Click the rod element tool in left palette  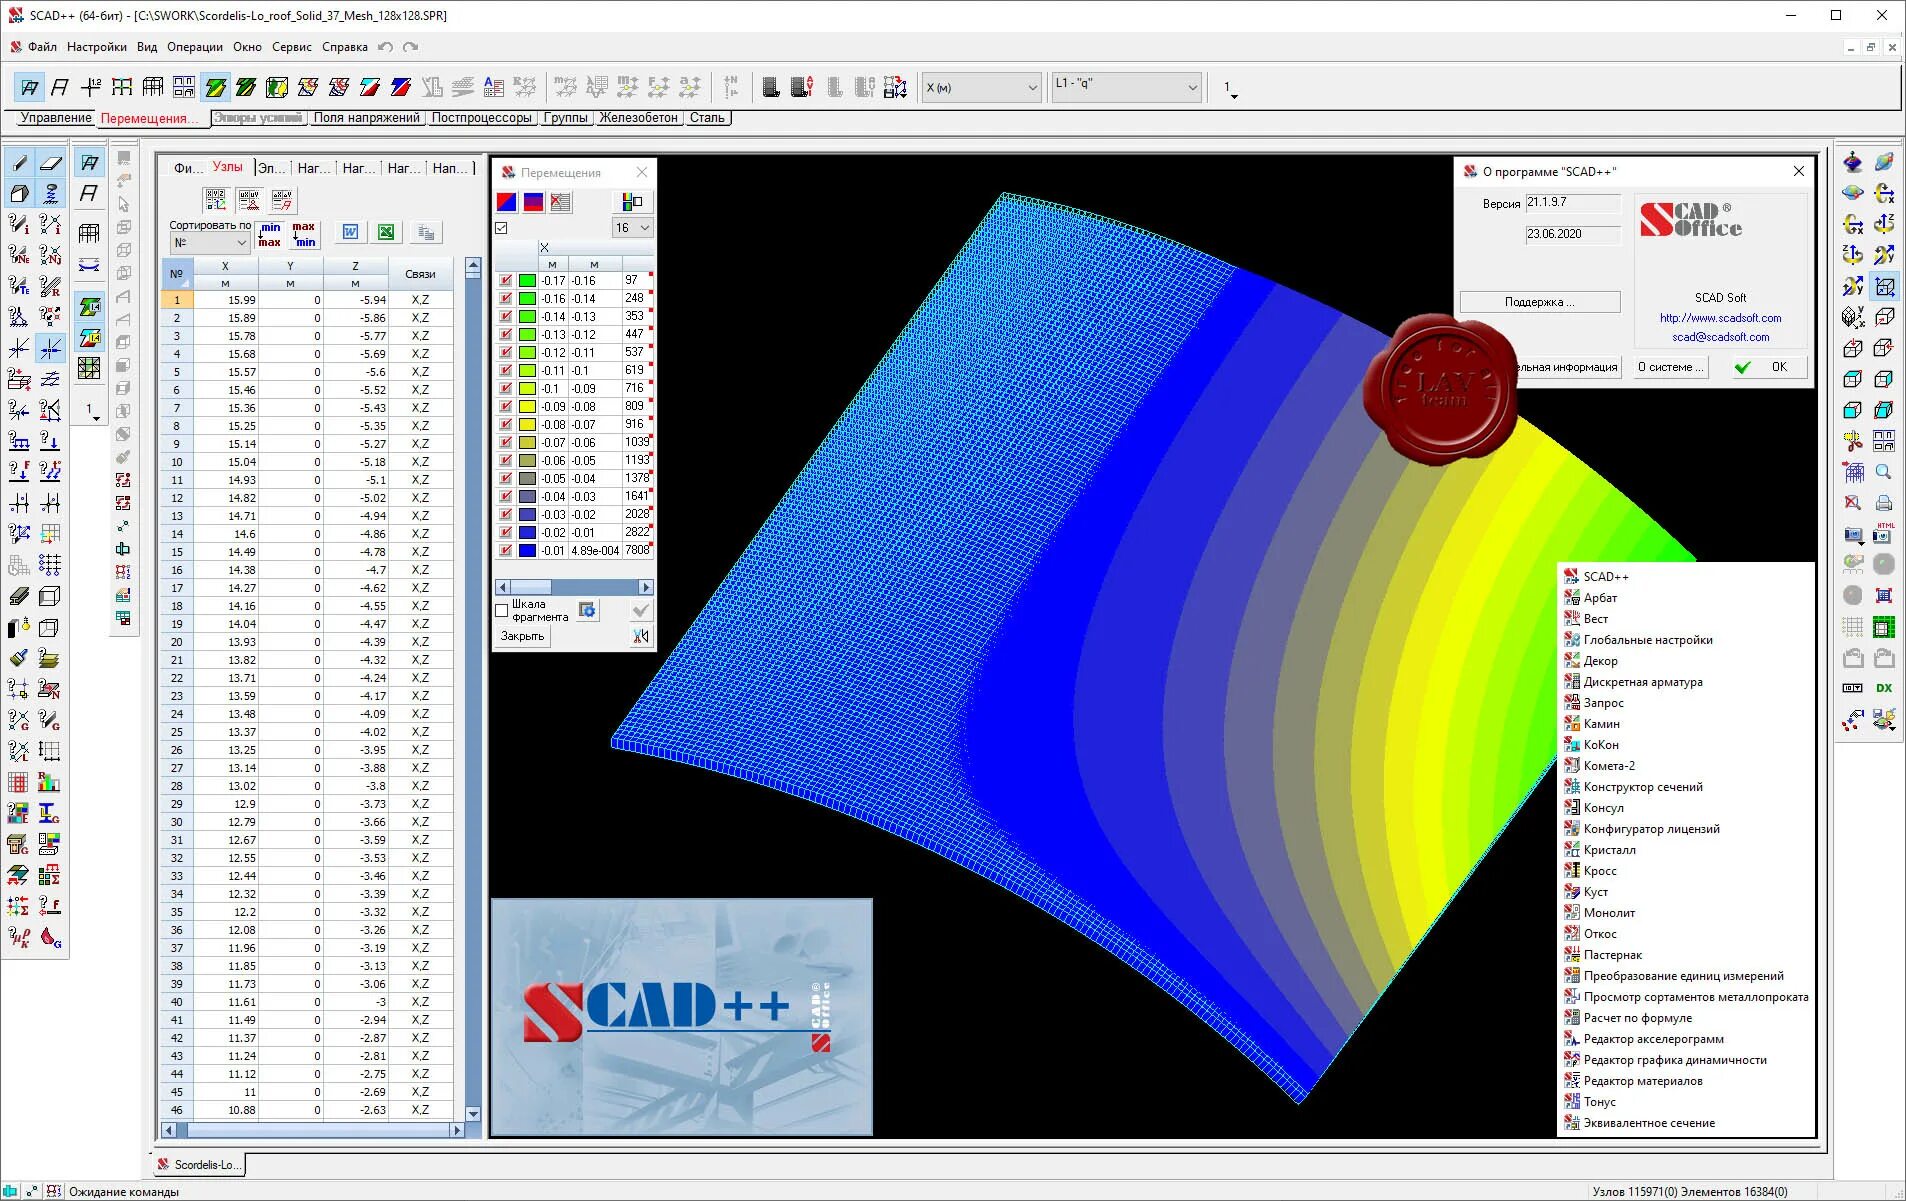[x=19, y=163]
